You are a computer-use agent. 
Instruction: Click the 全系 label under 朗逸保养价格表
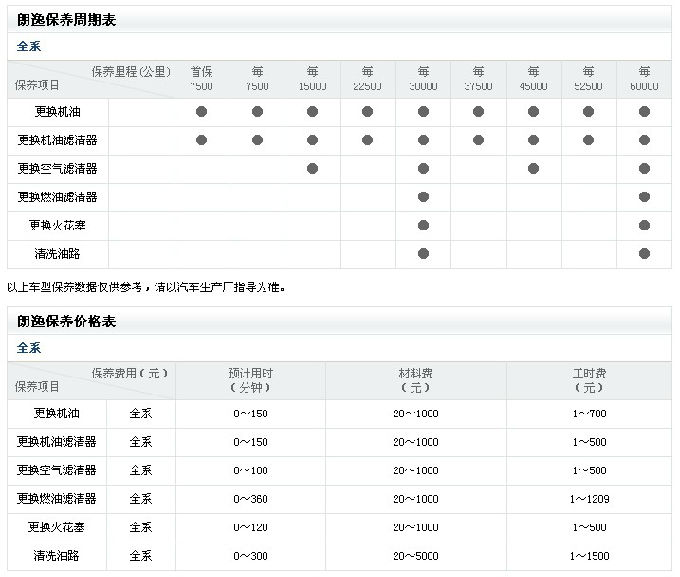tap(29, 348)
